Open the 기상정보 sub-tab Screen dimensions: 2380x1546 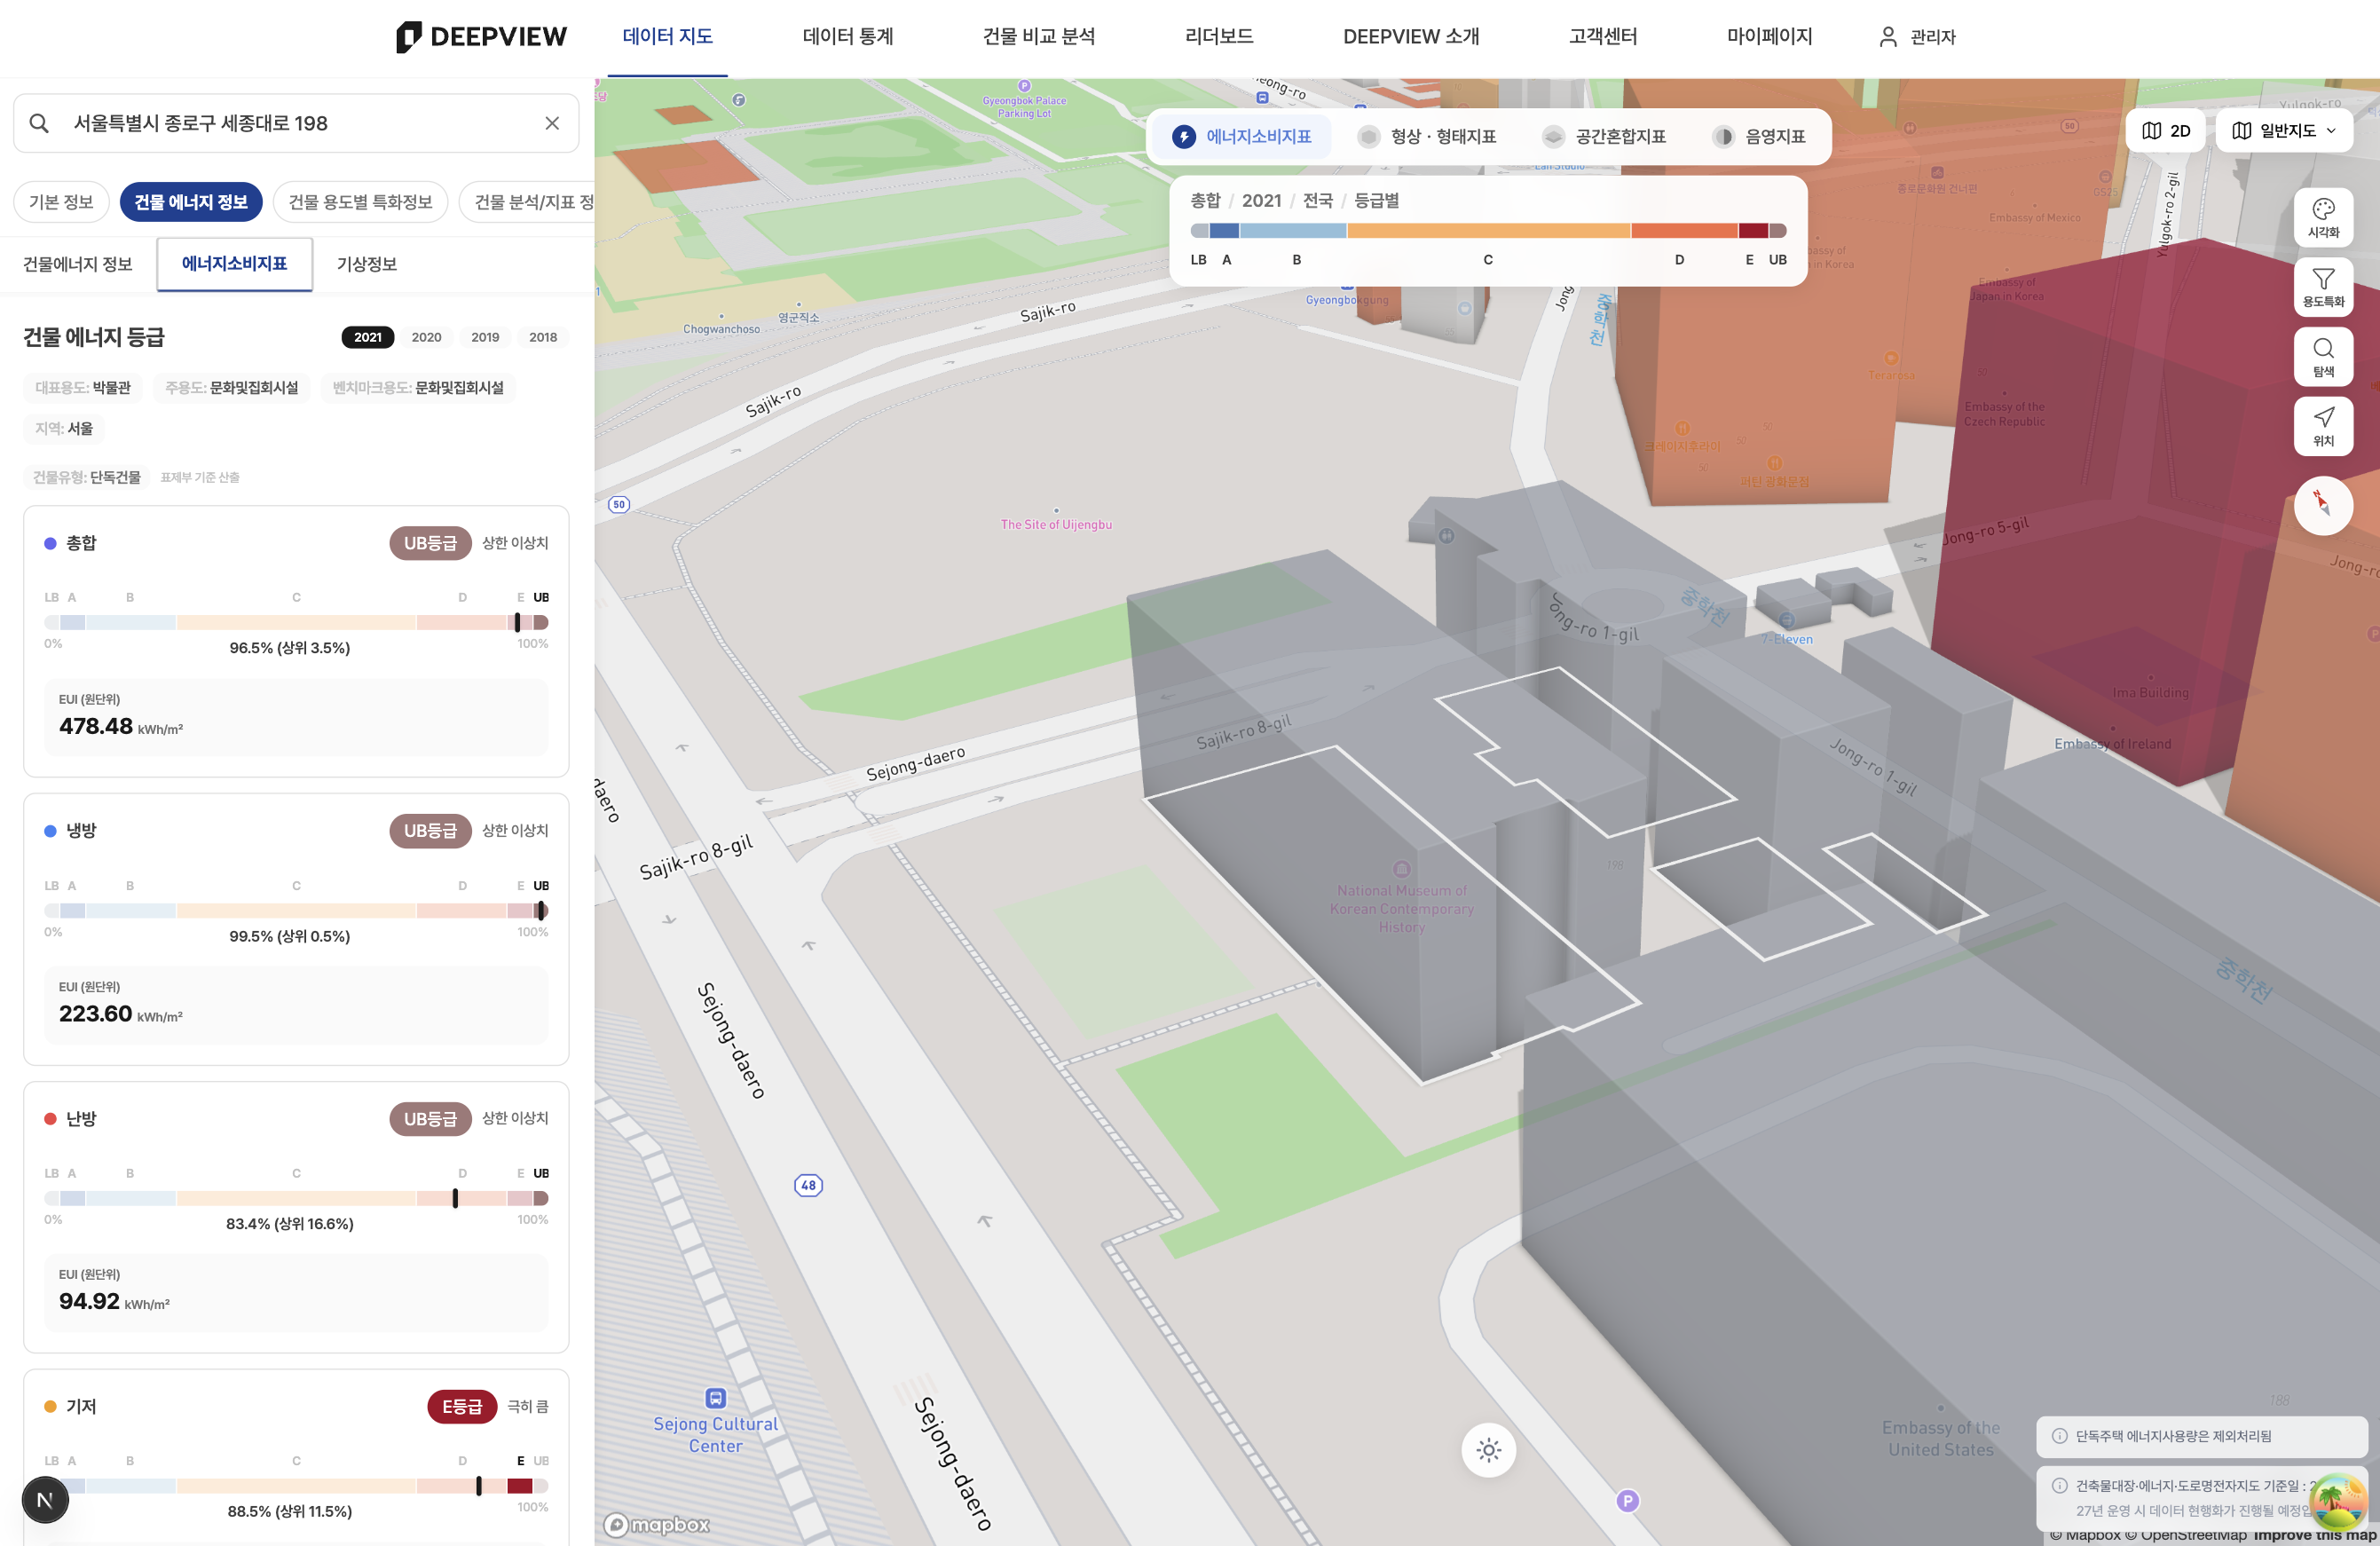(367, 264)
